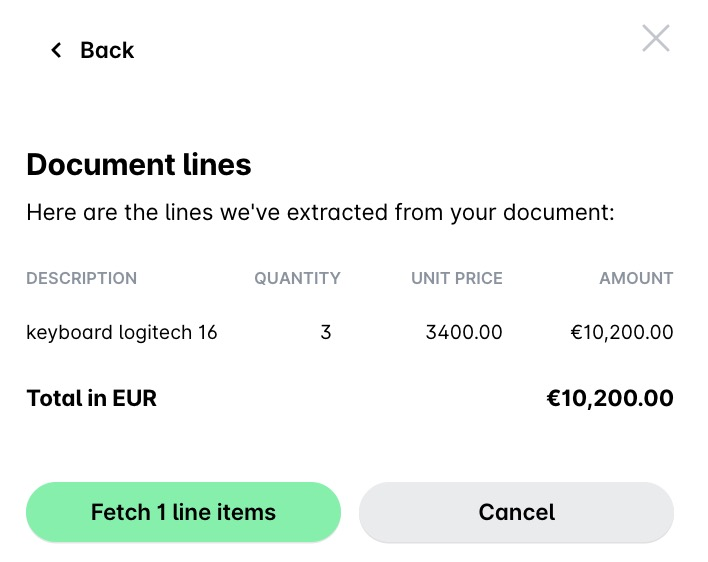Click the Document lines heading

click(139, 164)
